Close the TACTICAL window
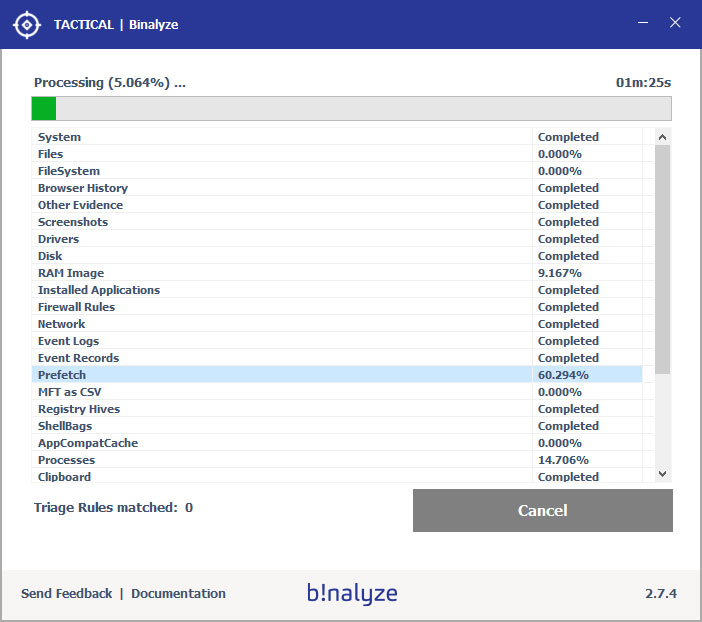 (x=675, y=22)
